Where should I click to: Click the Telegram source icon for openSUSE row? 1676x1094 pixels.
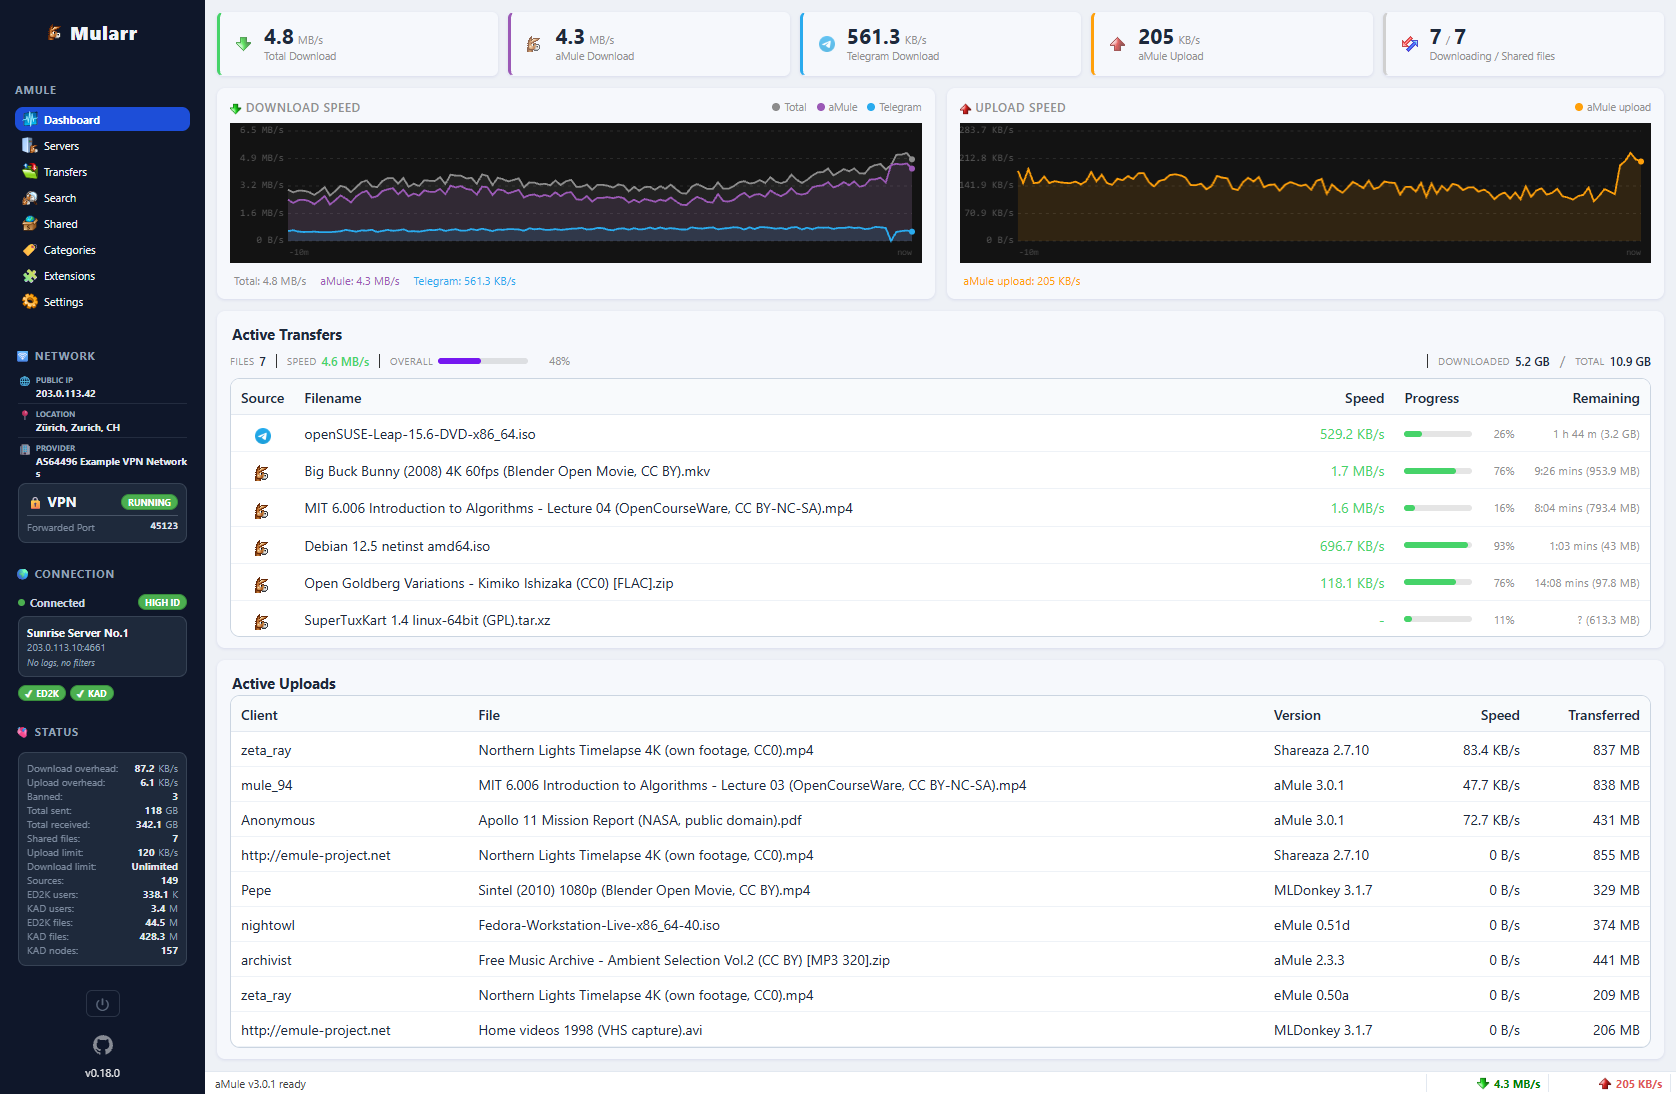point(262,435)
